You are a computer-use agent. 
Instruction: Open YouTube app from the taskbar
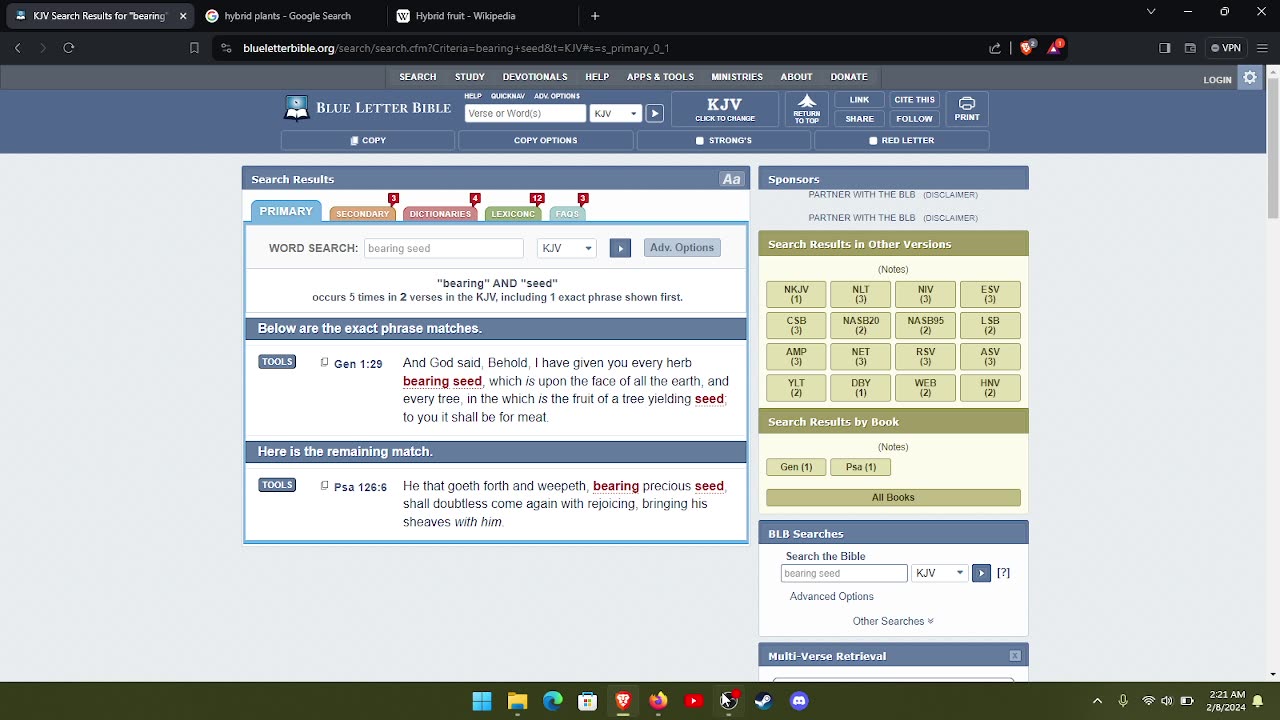click(x=693, y=701)
